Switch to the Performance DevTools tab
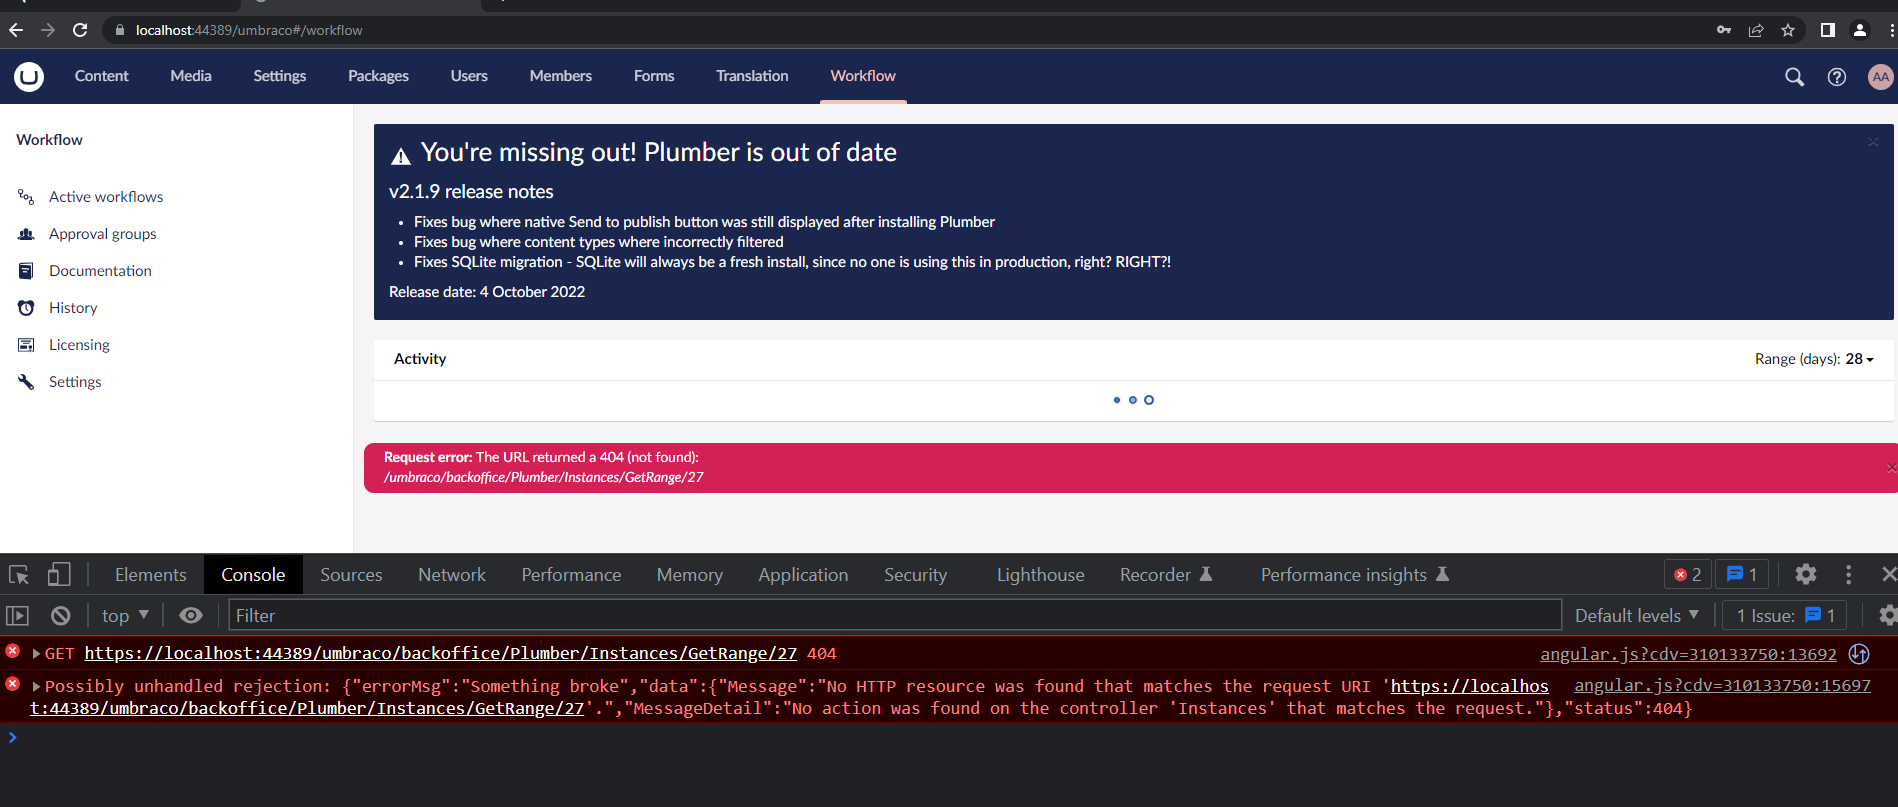Viewport: 1898px width, 807px height. coord(571,575)
